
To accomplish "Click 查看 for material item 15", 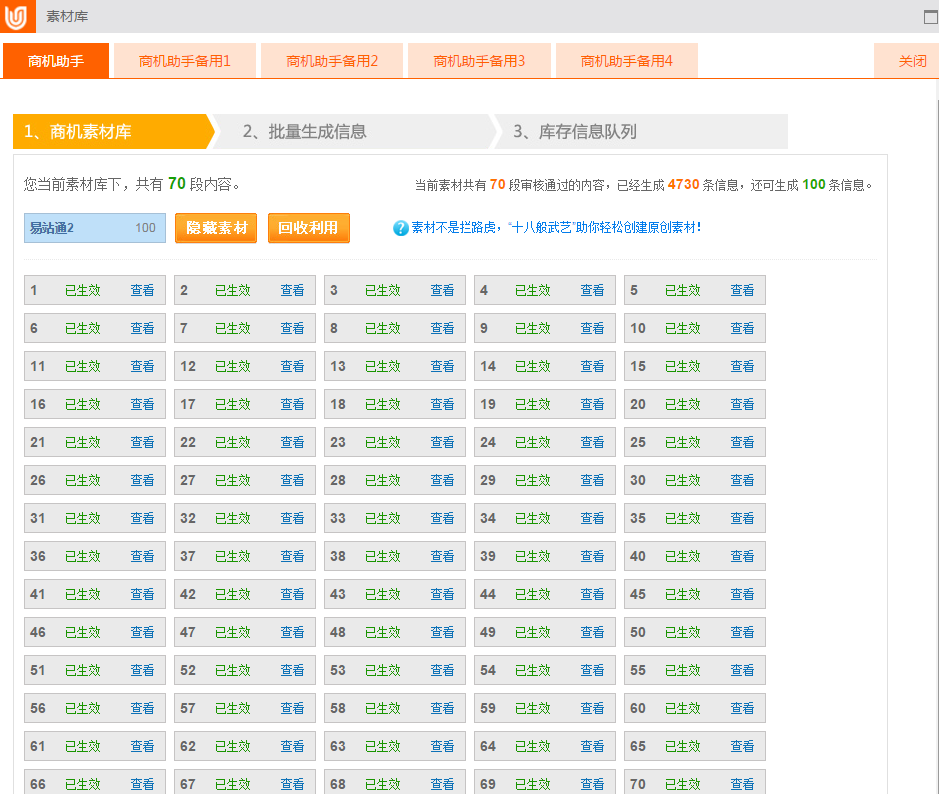I will click(742, 366).
